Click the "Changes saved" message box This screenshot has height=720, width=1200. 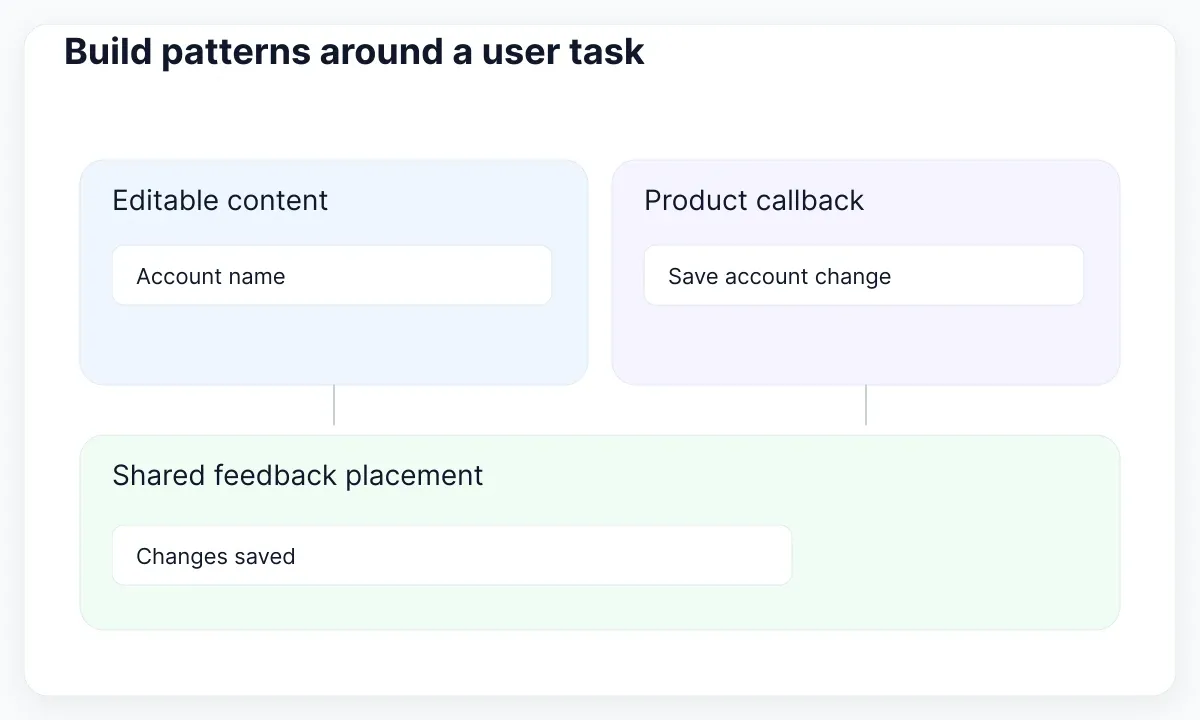pos(452,556)
